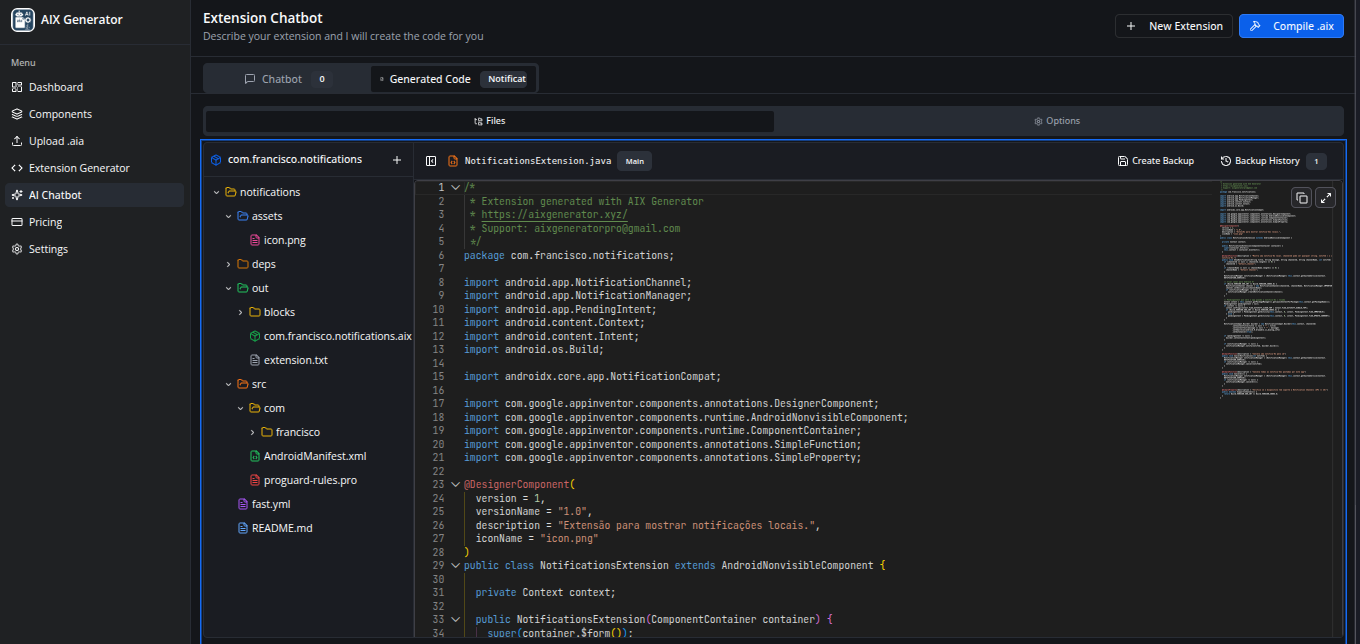Expand the deps folder
1360x644 pixels.
coord(229,264)
